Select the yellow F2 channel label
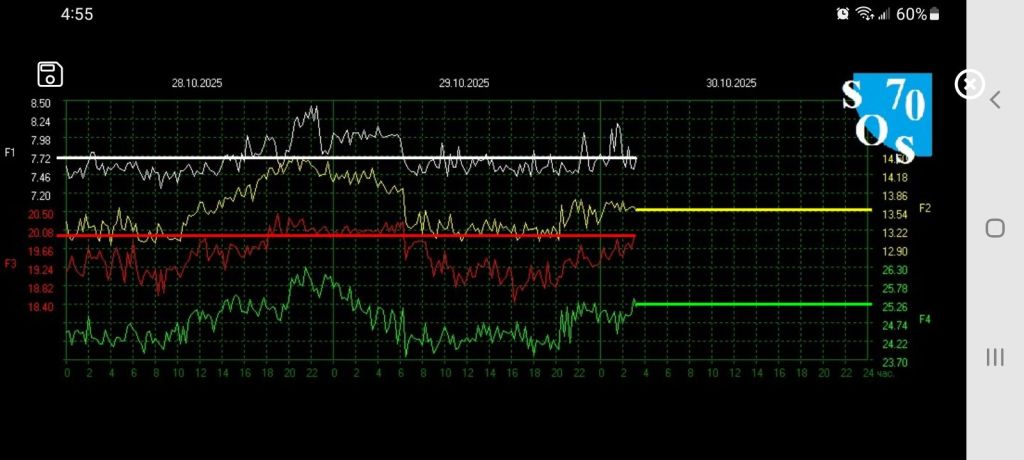The width and height of the screenshot is (1024, 460). pos(925,208)
